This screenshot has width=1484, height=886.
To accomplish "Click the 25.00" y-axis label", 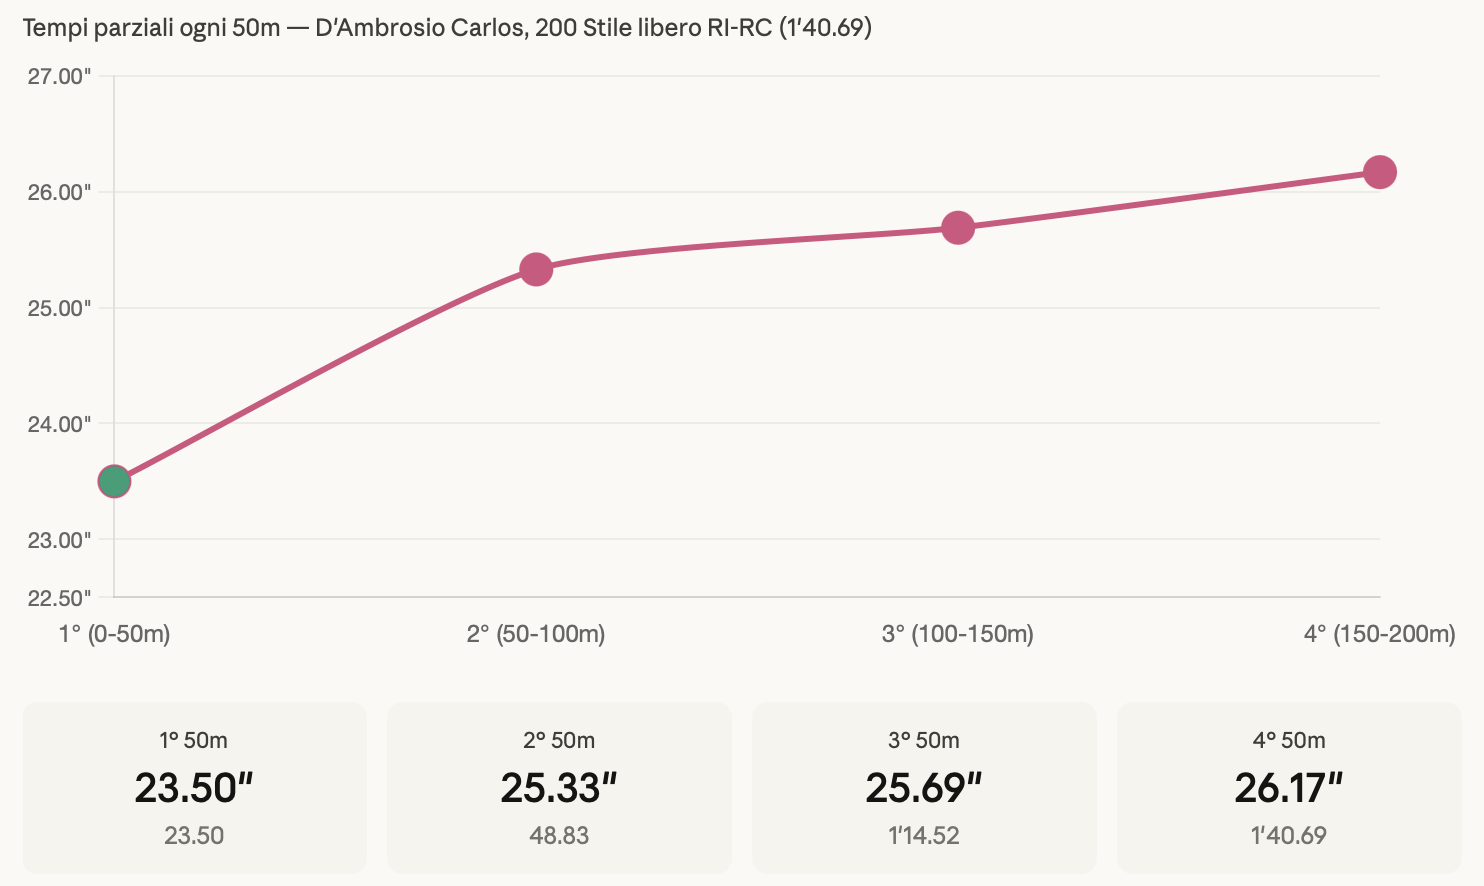I will point(59,308).
